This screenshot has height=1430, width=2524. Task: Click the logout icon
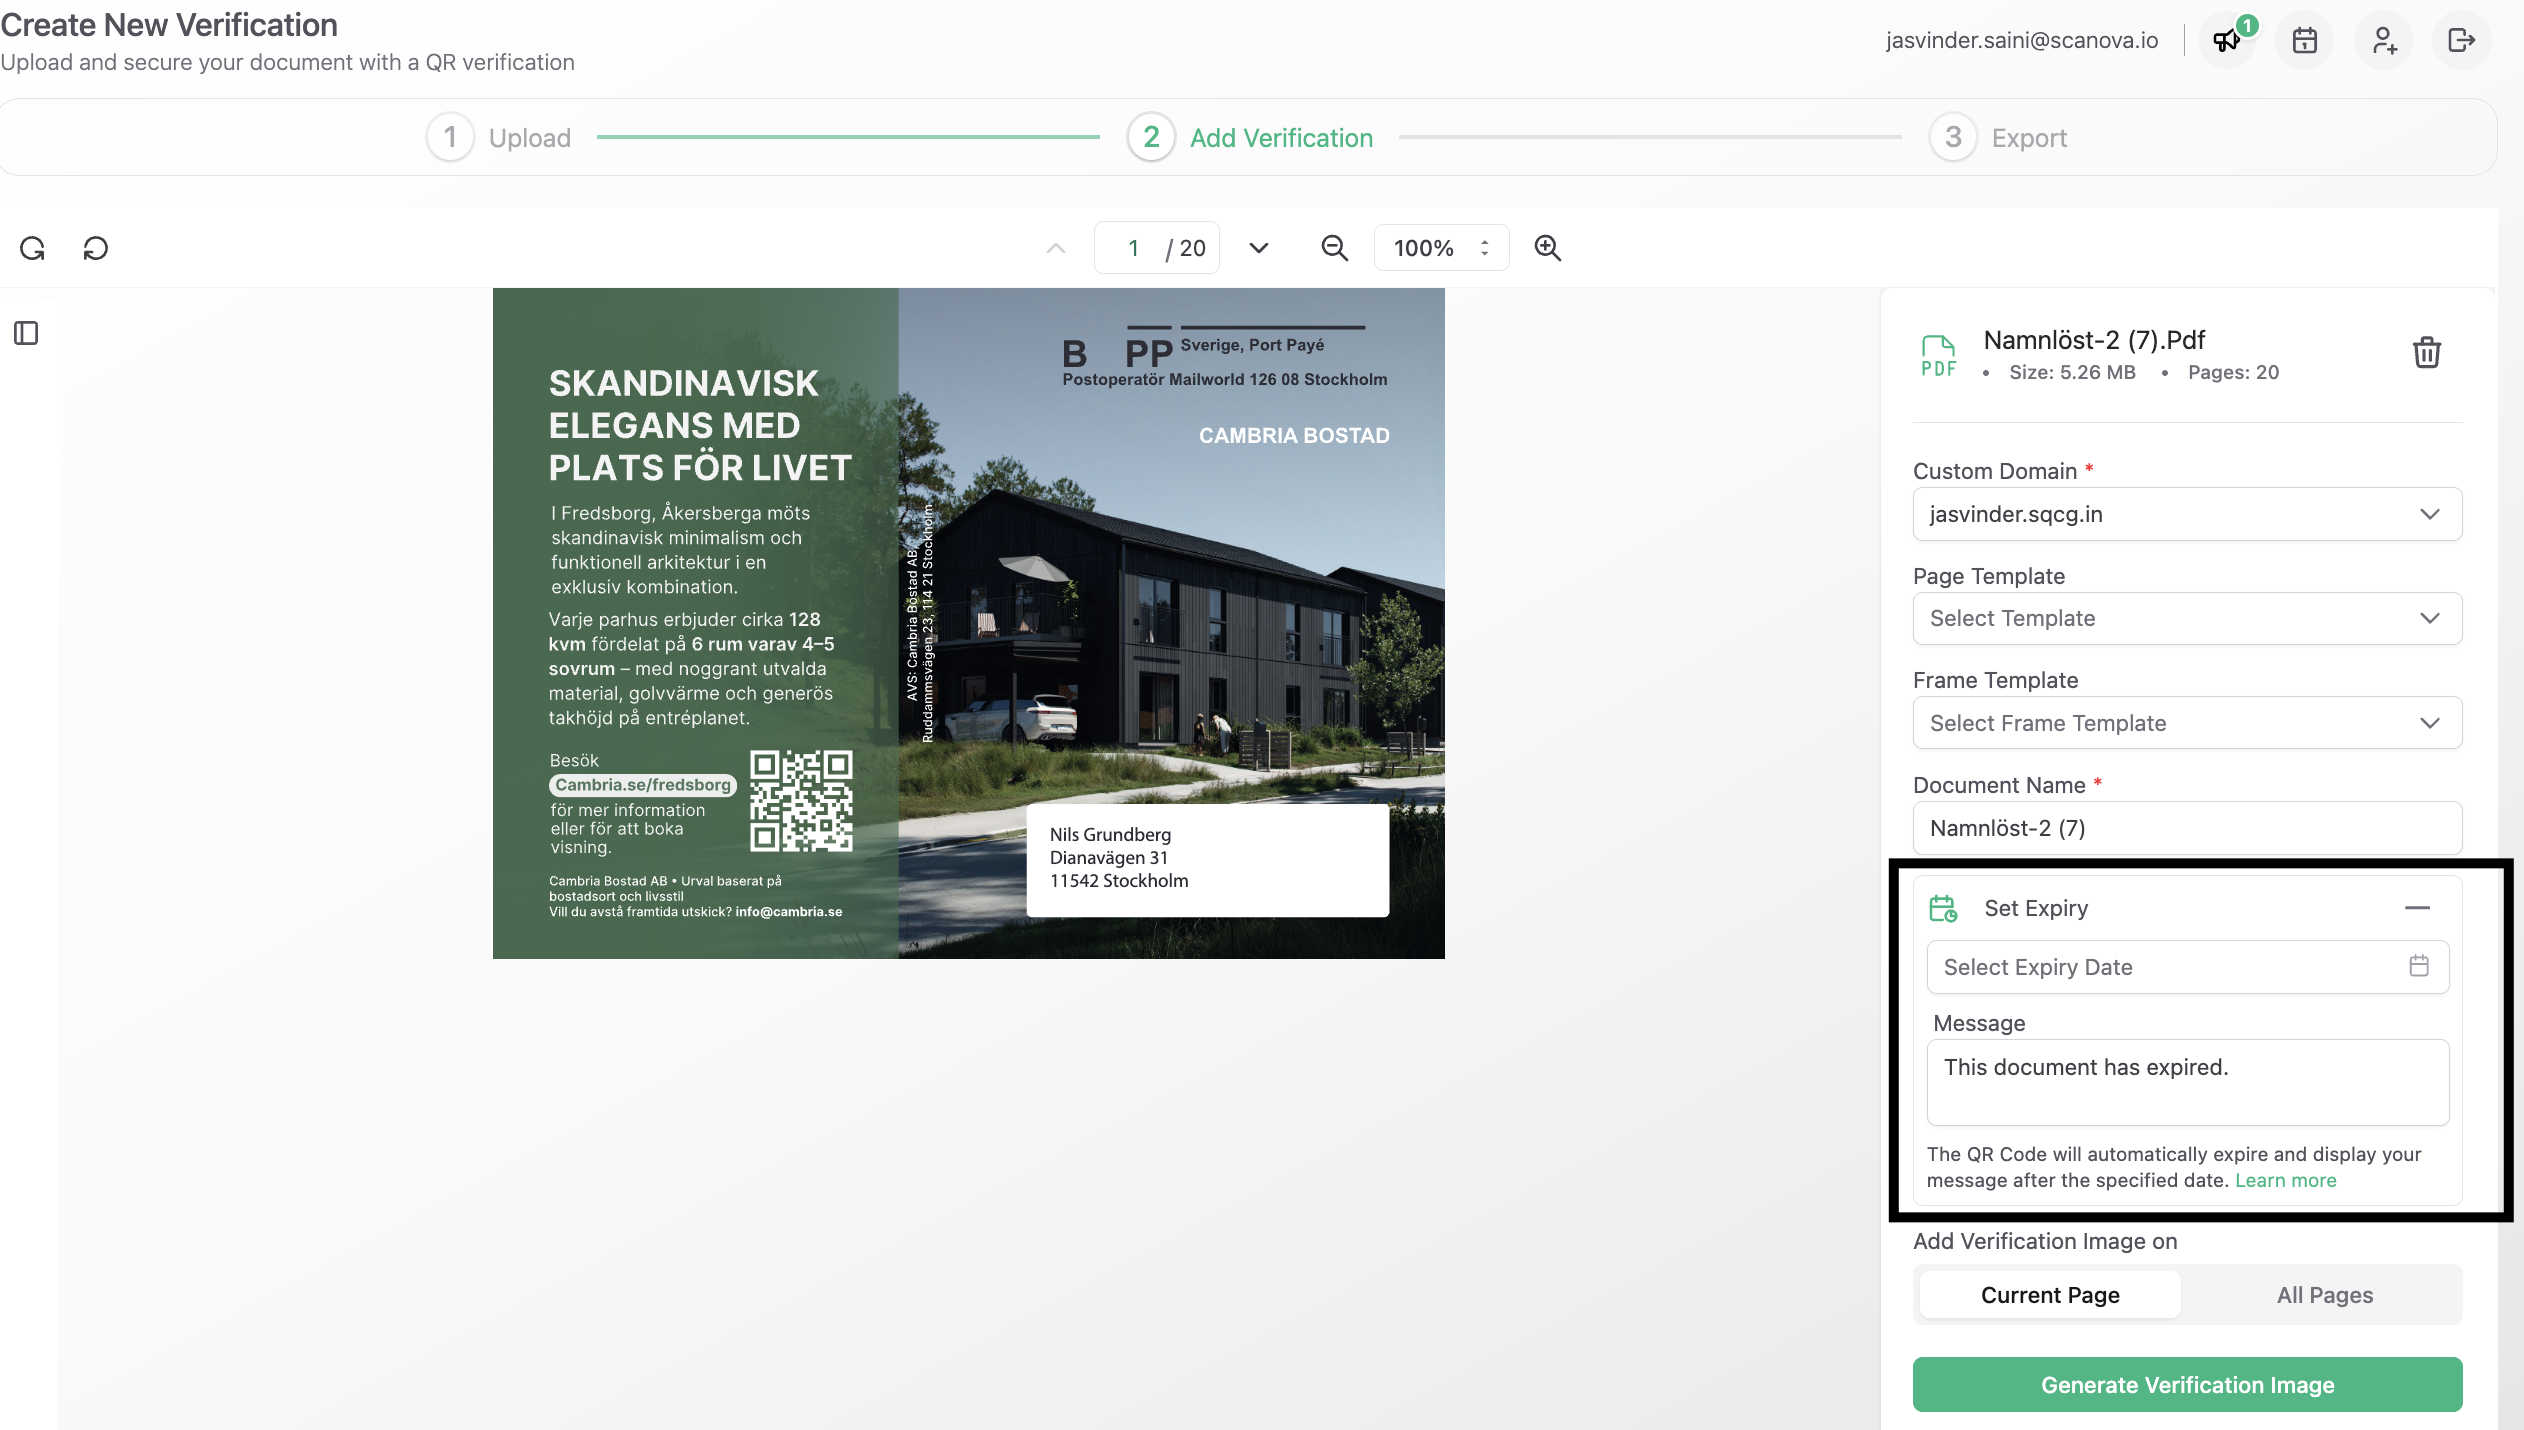[2461, 40]
